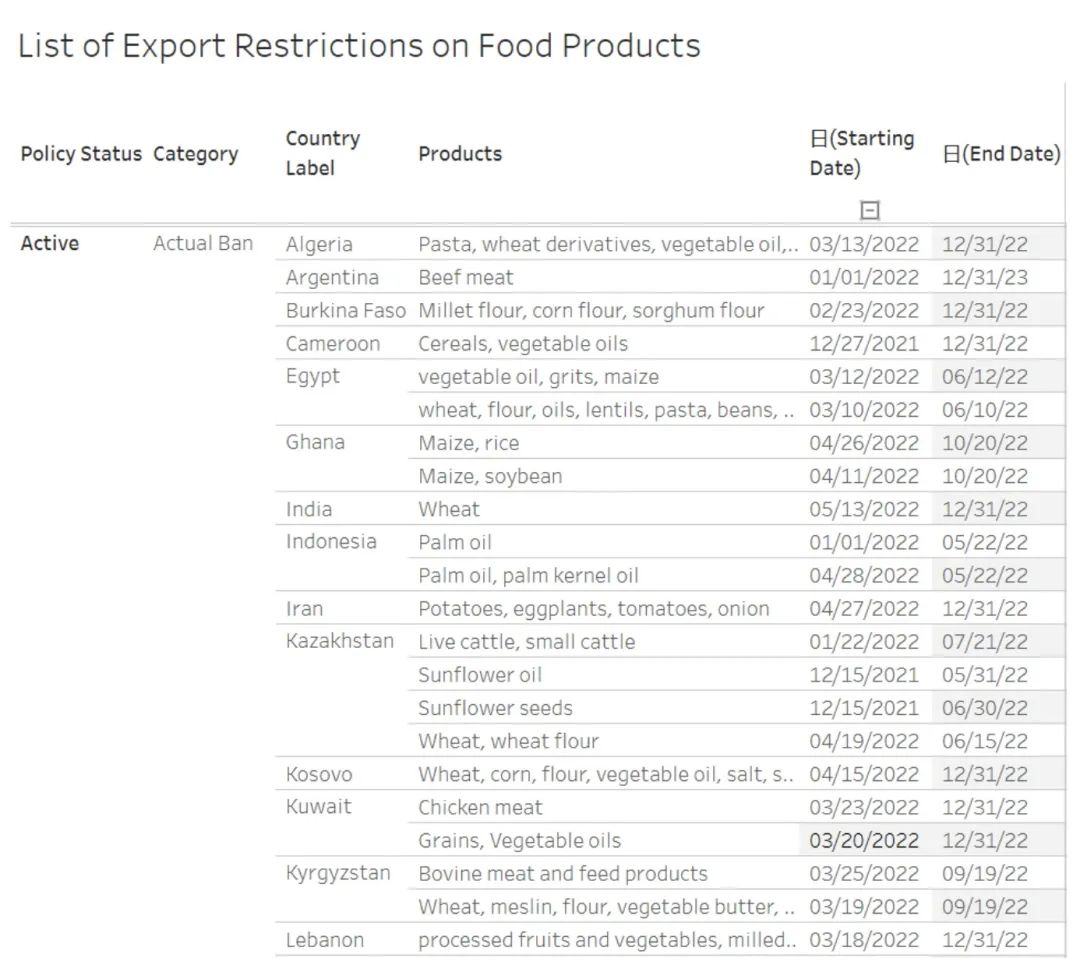The width and height of the screenshot is (1080, 972).
Task: Click the Policy Status column header
Action: pos(81,154)
